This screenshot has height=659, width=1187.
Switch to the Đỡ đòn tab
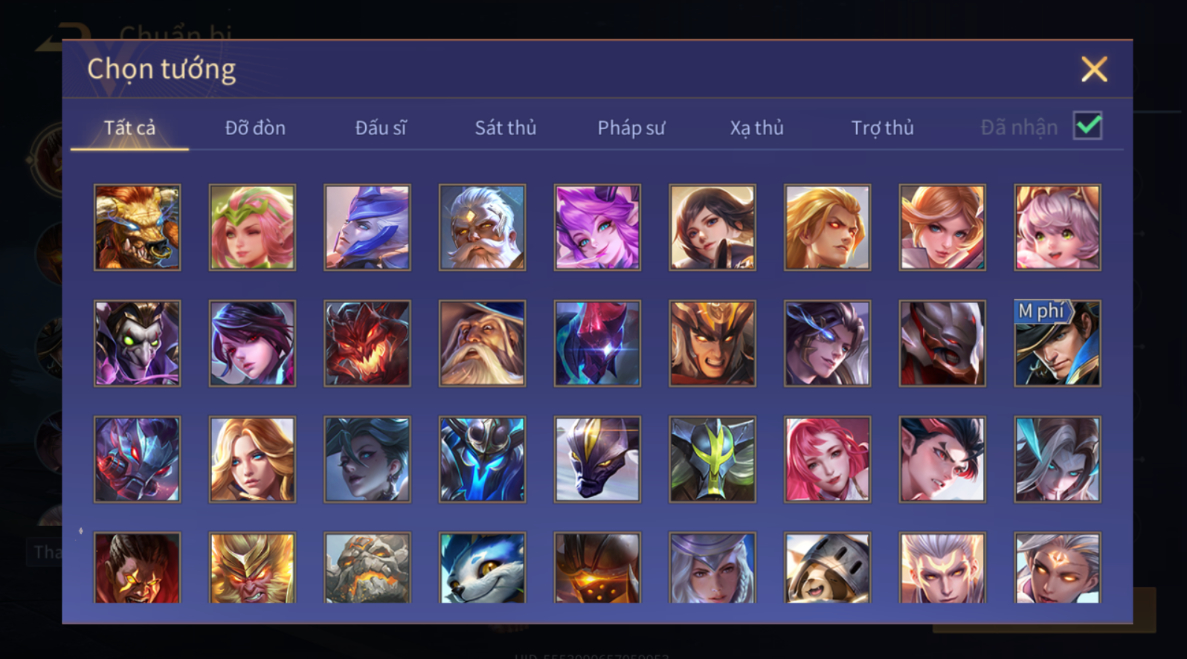[255, 128]
